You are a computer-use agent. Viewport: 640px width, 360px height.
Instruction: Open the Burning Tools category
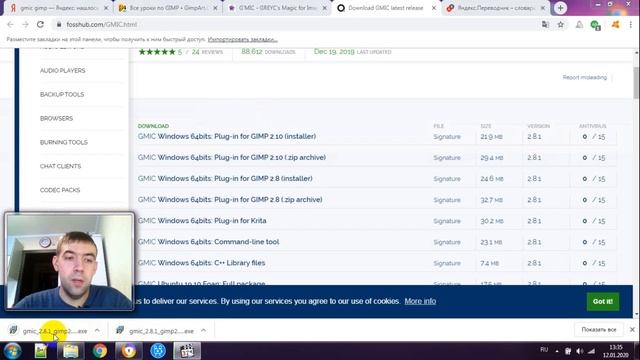64,142
